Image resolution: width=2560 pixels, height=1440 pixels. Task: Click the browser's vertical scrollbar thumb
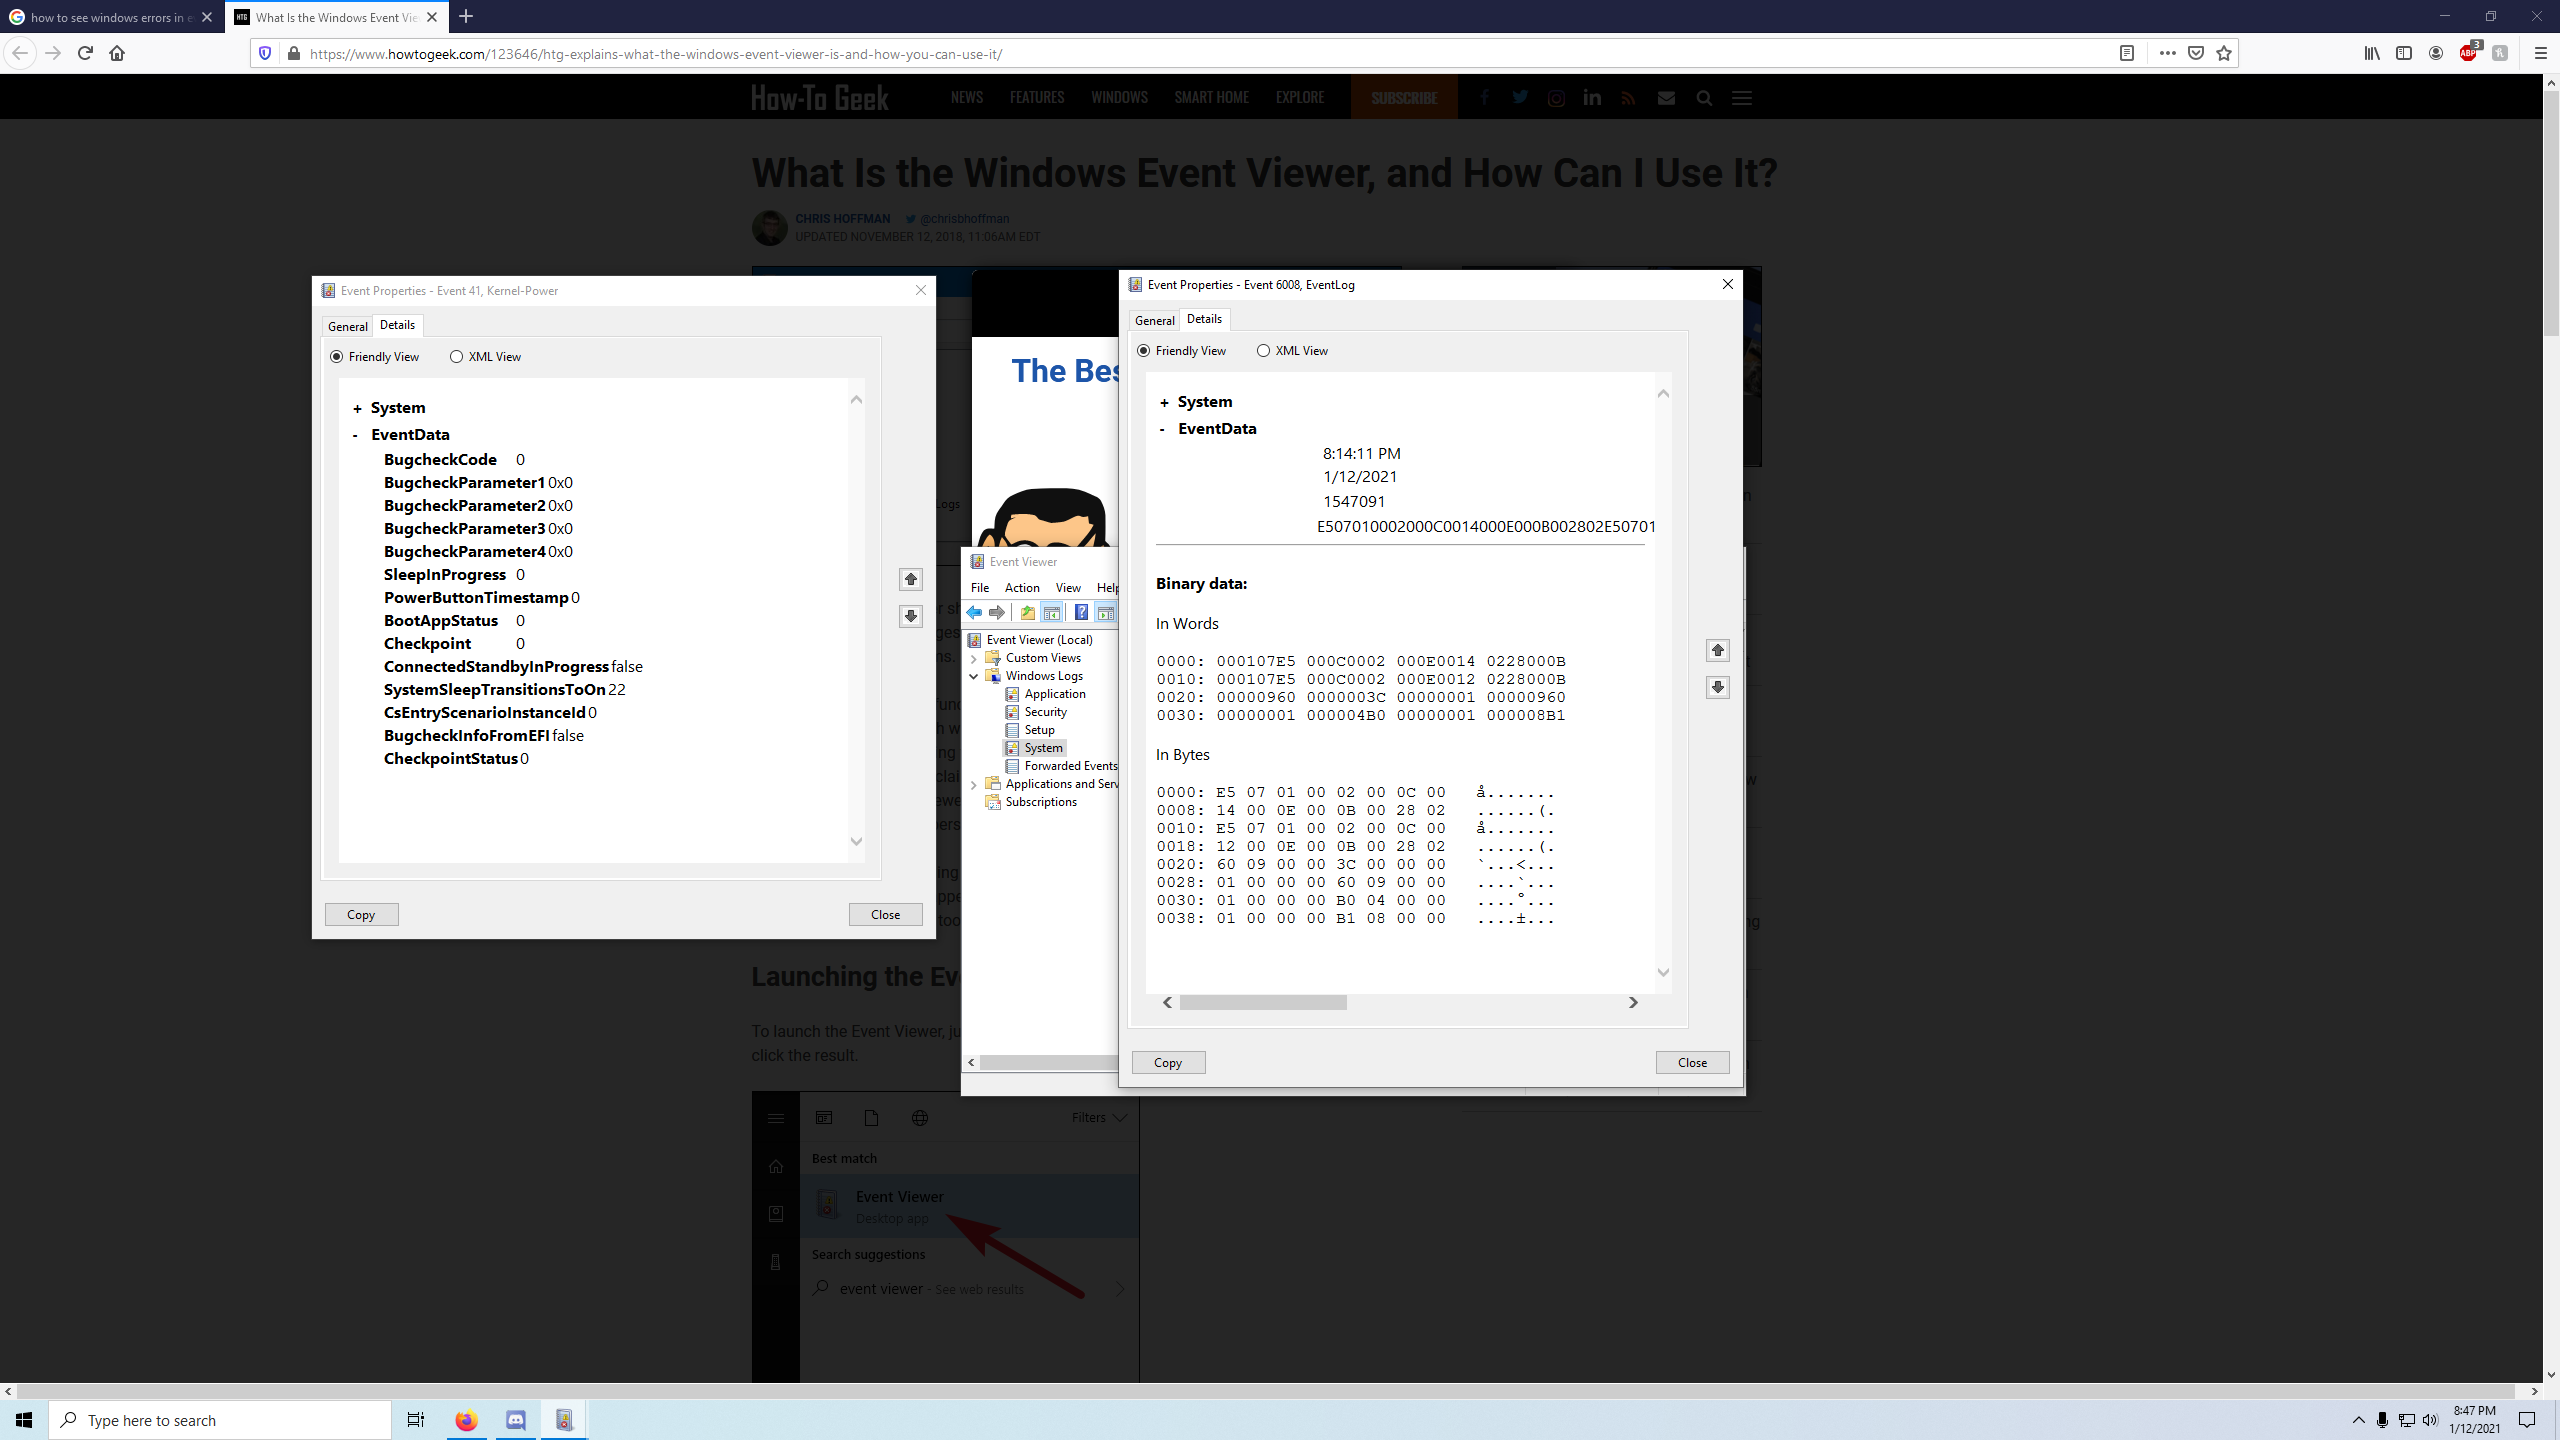pos(2551,214)
